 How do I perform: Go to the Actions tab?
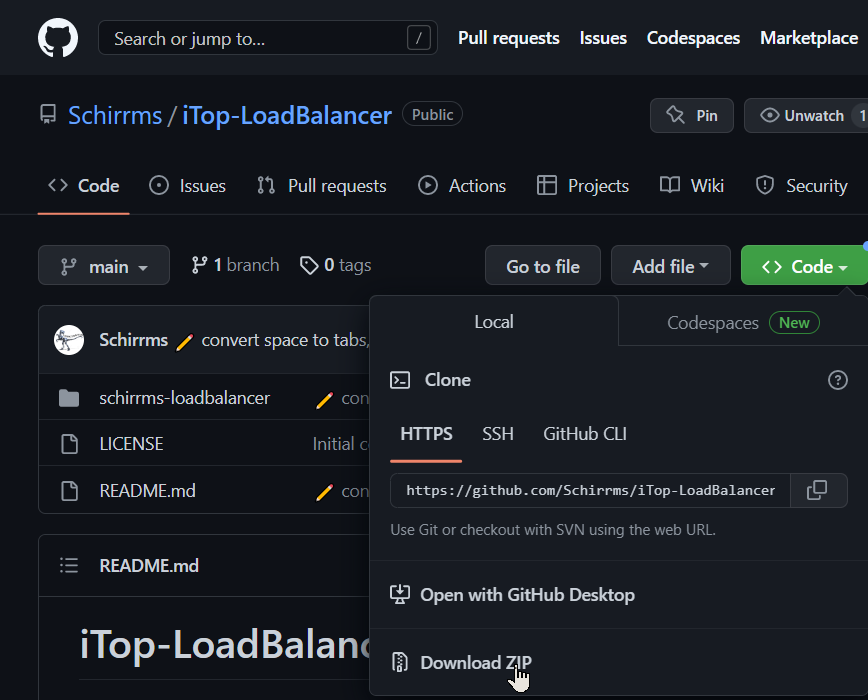point(462,186)
